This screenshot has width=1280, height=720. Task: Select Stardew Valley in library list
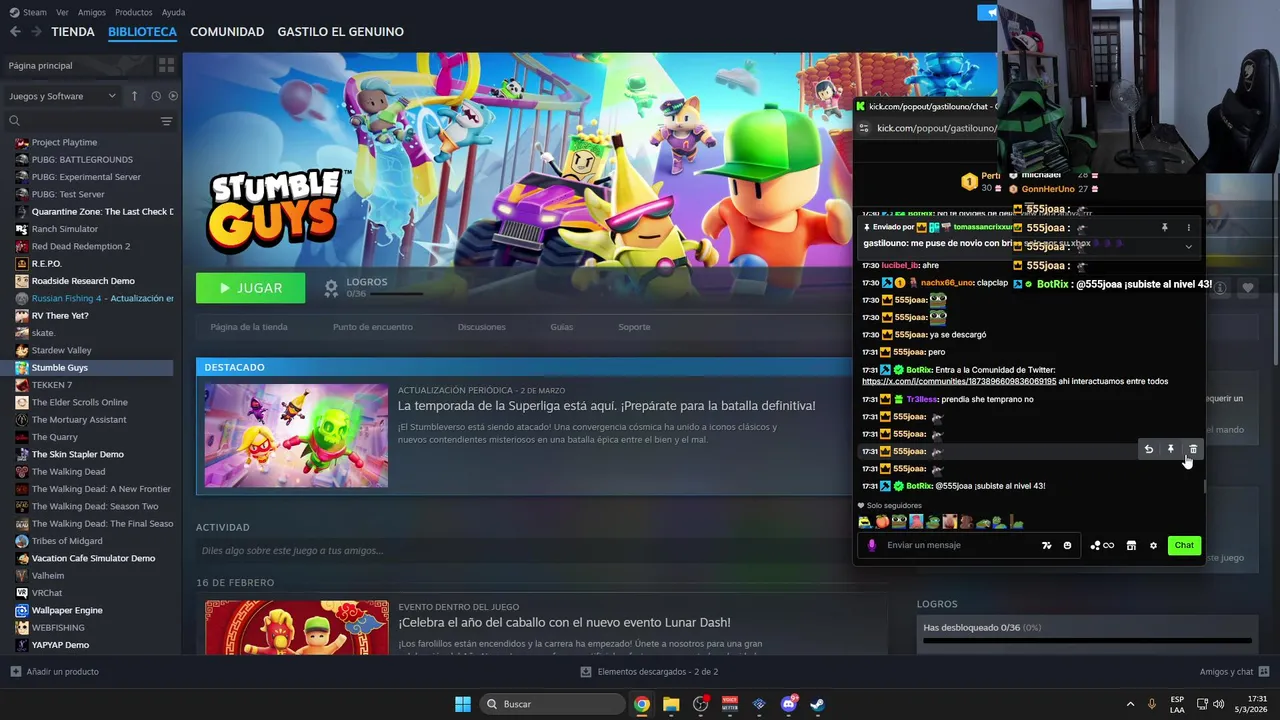coord(61,350)
